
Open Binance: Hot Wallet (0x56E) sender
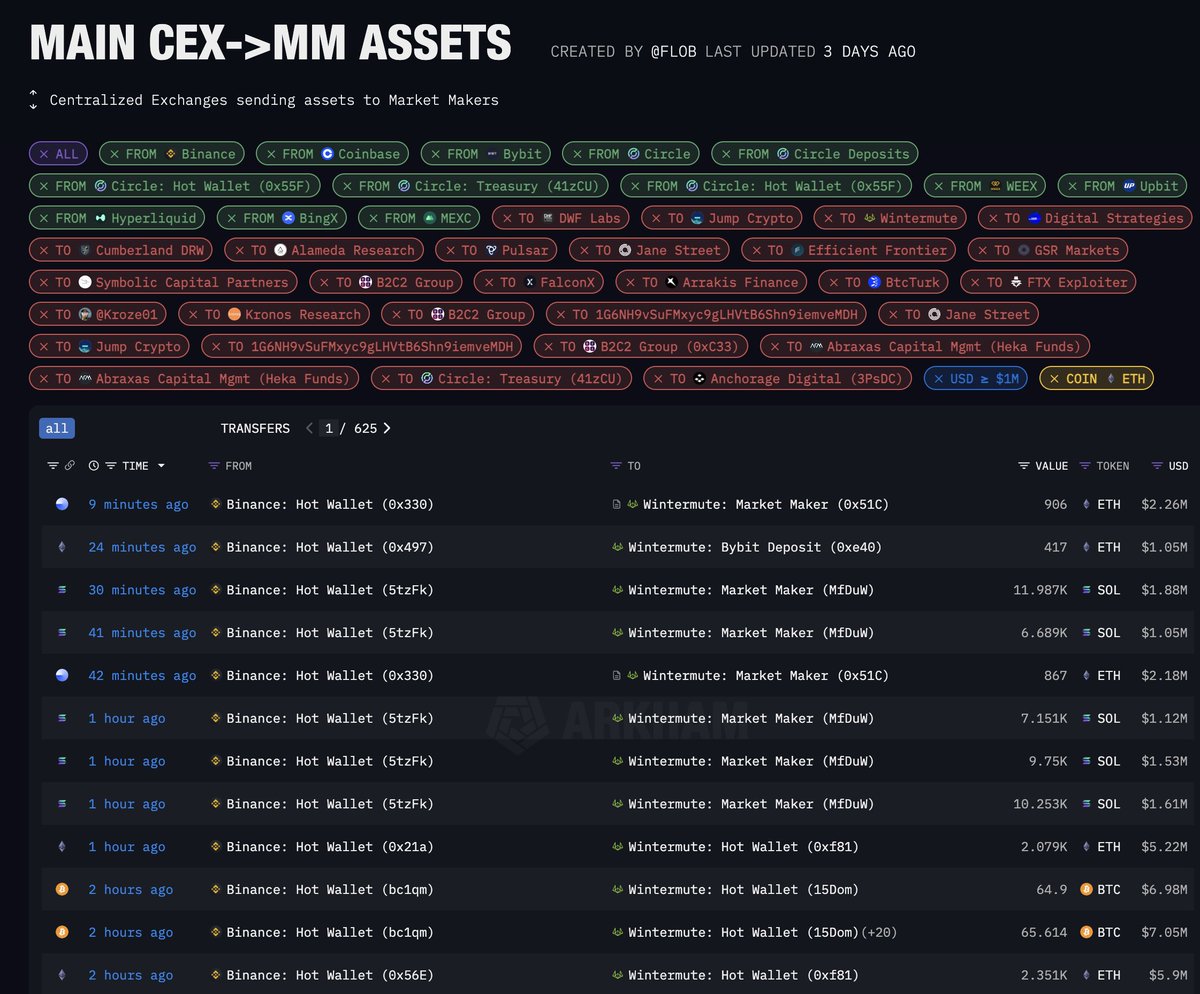330,976
